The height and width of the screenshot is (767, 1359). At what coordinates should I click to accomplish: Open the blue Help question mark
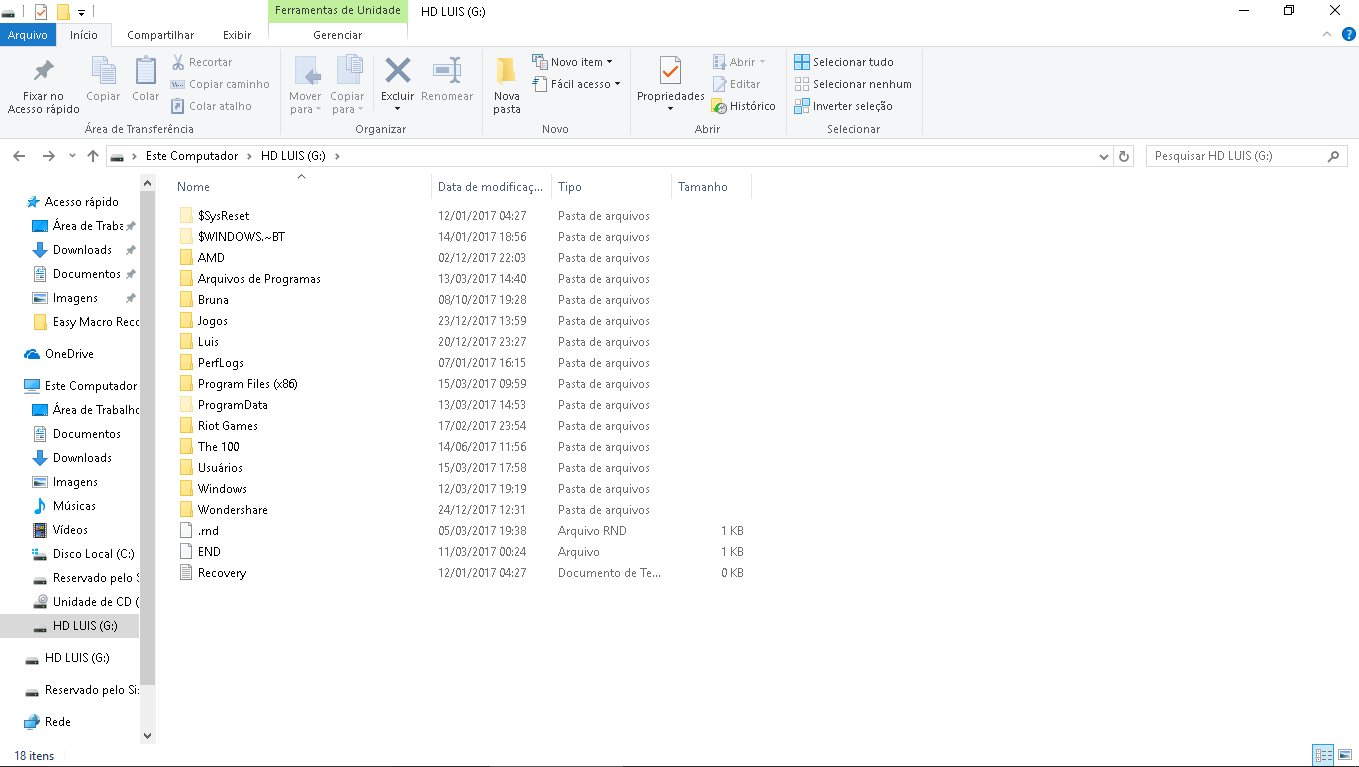point(1348,34)
